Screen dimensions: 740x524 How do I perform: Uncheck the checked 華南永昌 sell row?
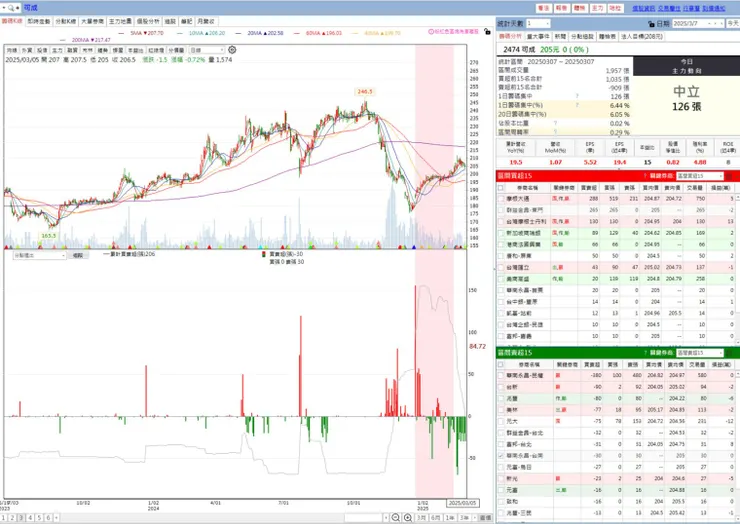501,456
